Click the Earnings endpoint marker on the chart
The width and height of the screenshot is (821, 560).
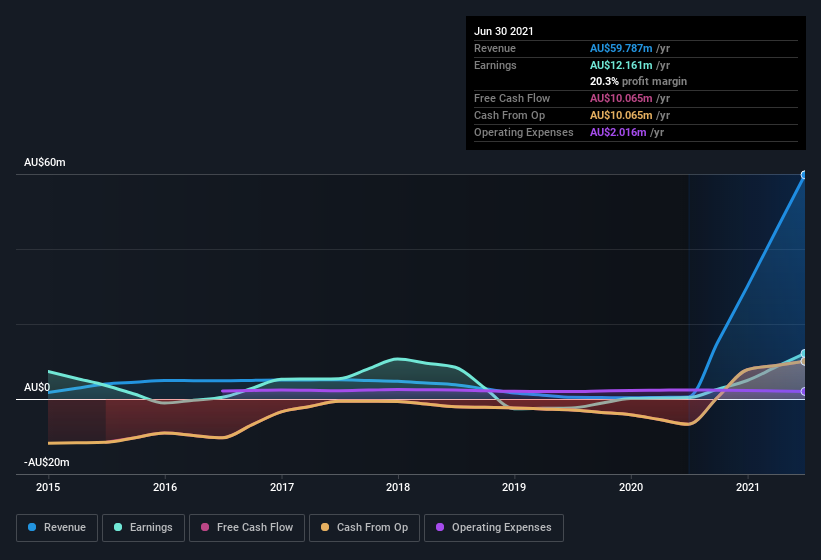coord(804,354)
